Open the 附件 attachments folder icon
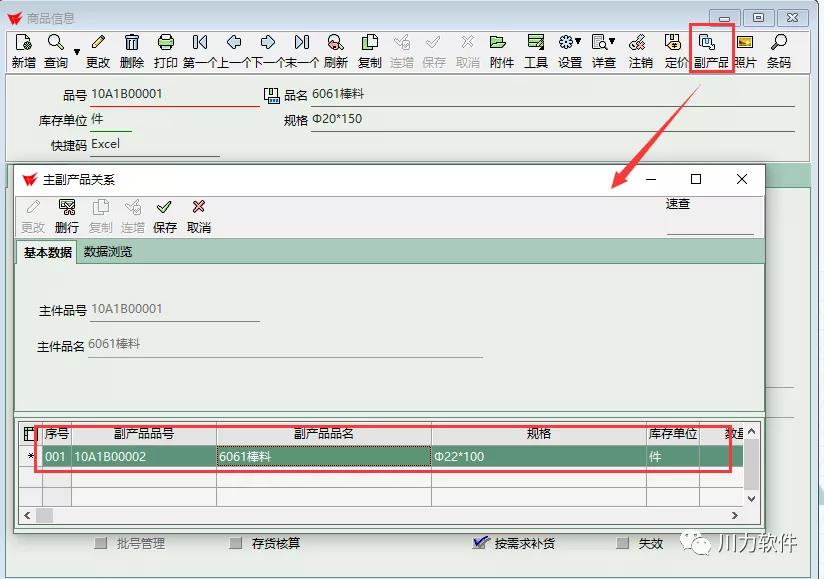The height and width of the screenshot is (579, 824). coord(500,43)
